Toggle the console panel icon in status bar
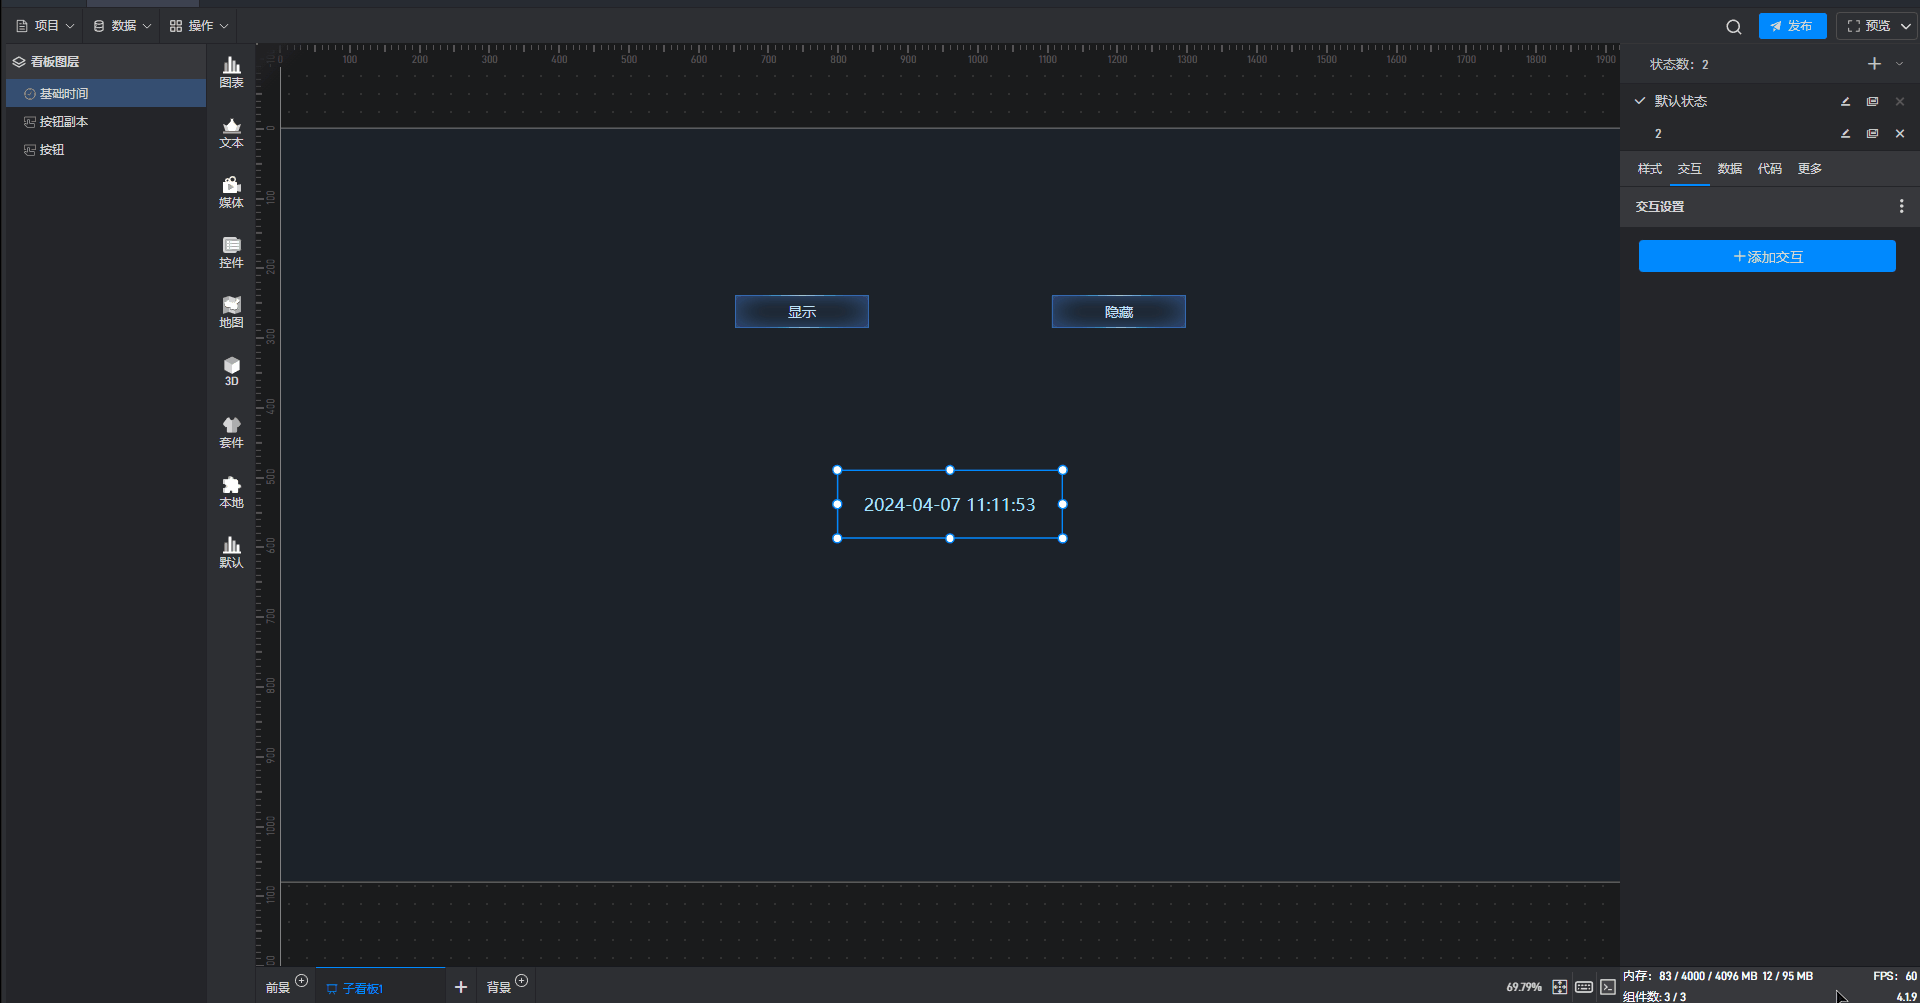Viewport: 1920px width, 1003px height. [x=1608, y=987]
